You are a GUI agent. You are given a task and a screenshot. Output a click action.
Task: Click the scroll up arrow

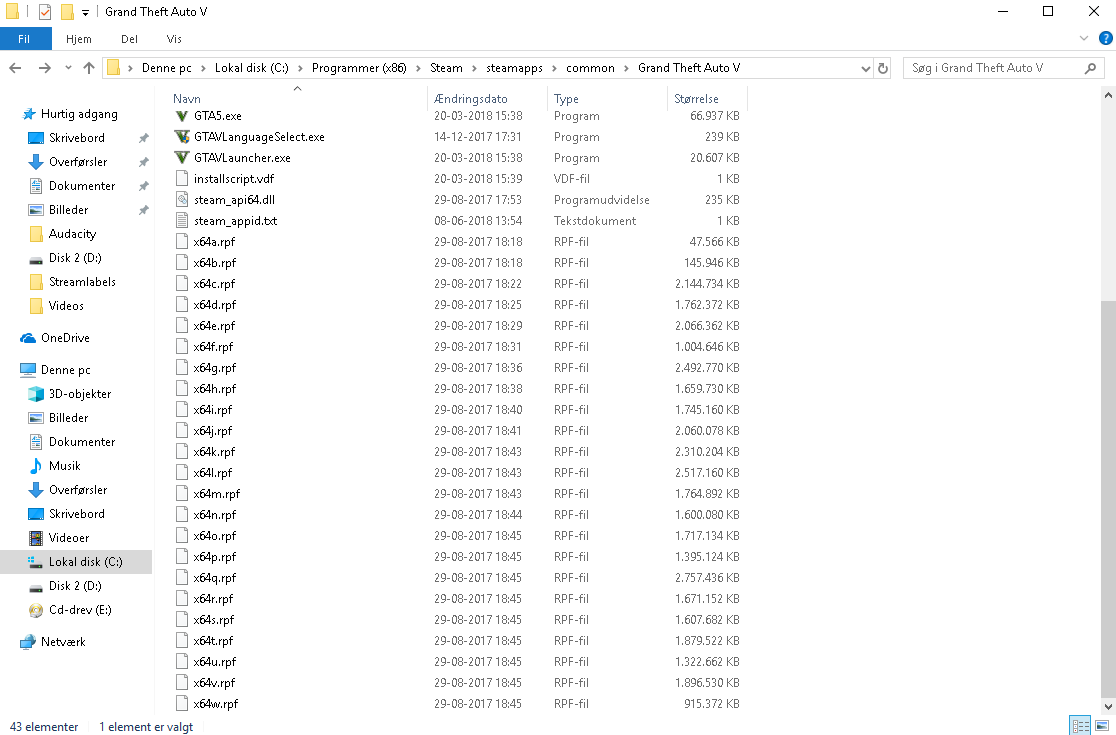point(1108,95)
